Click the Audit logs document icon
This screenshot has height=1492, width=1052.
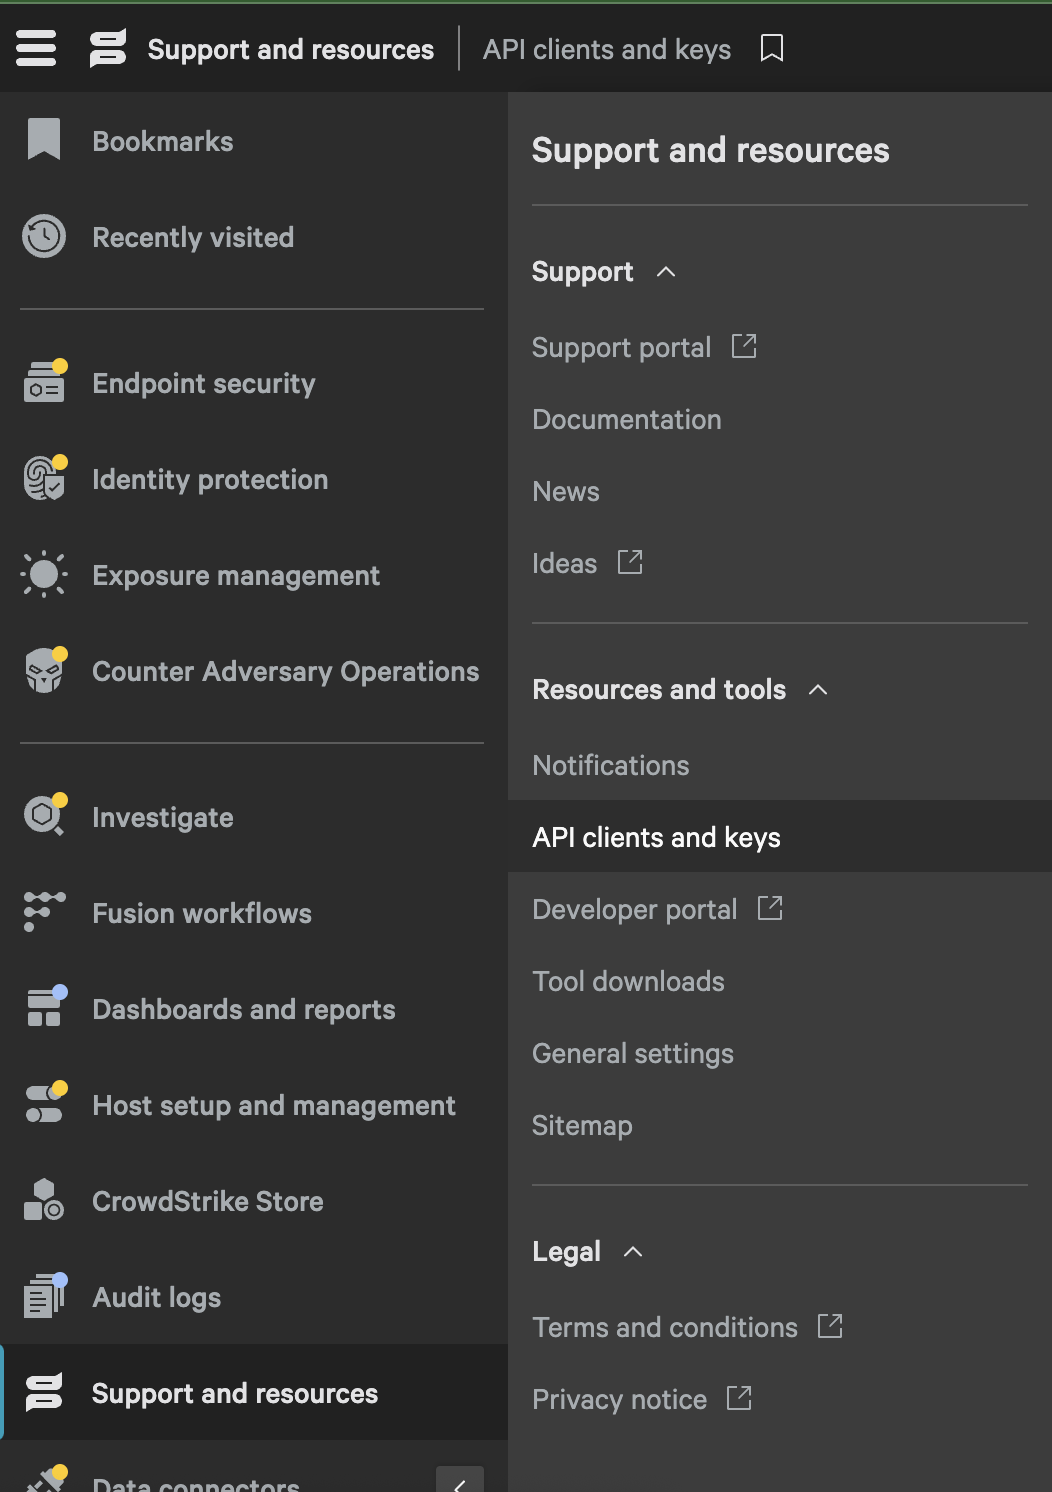coord(44,1296)
